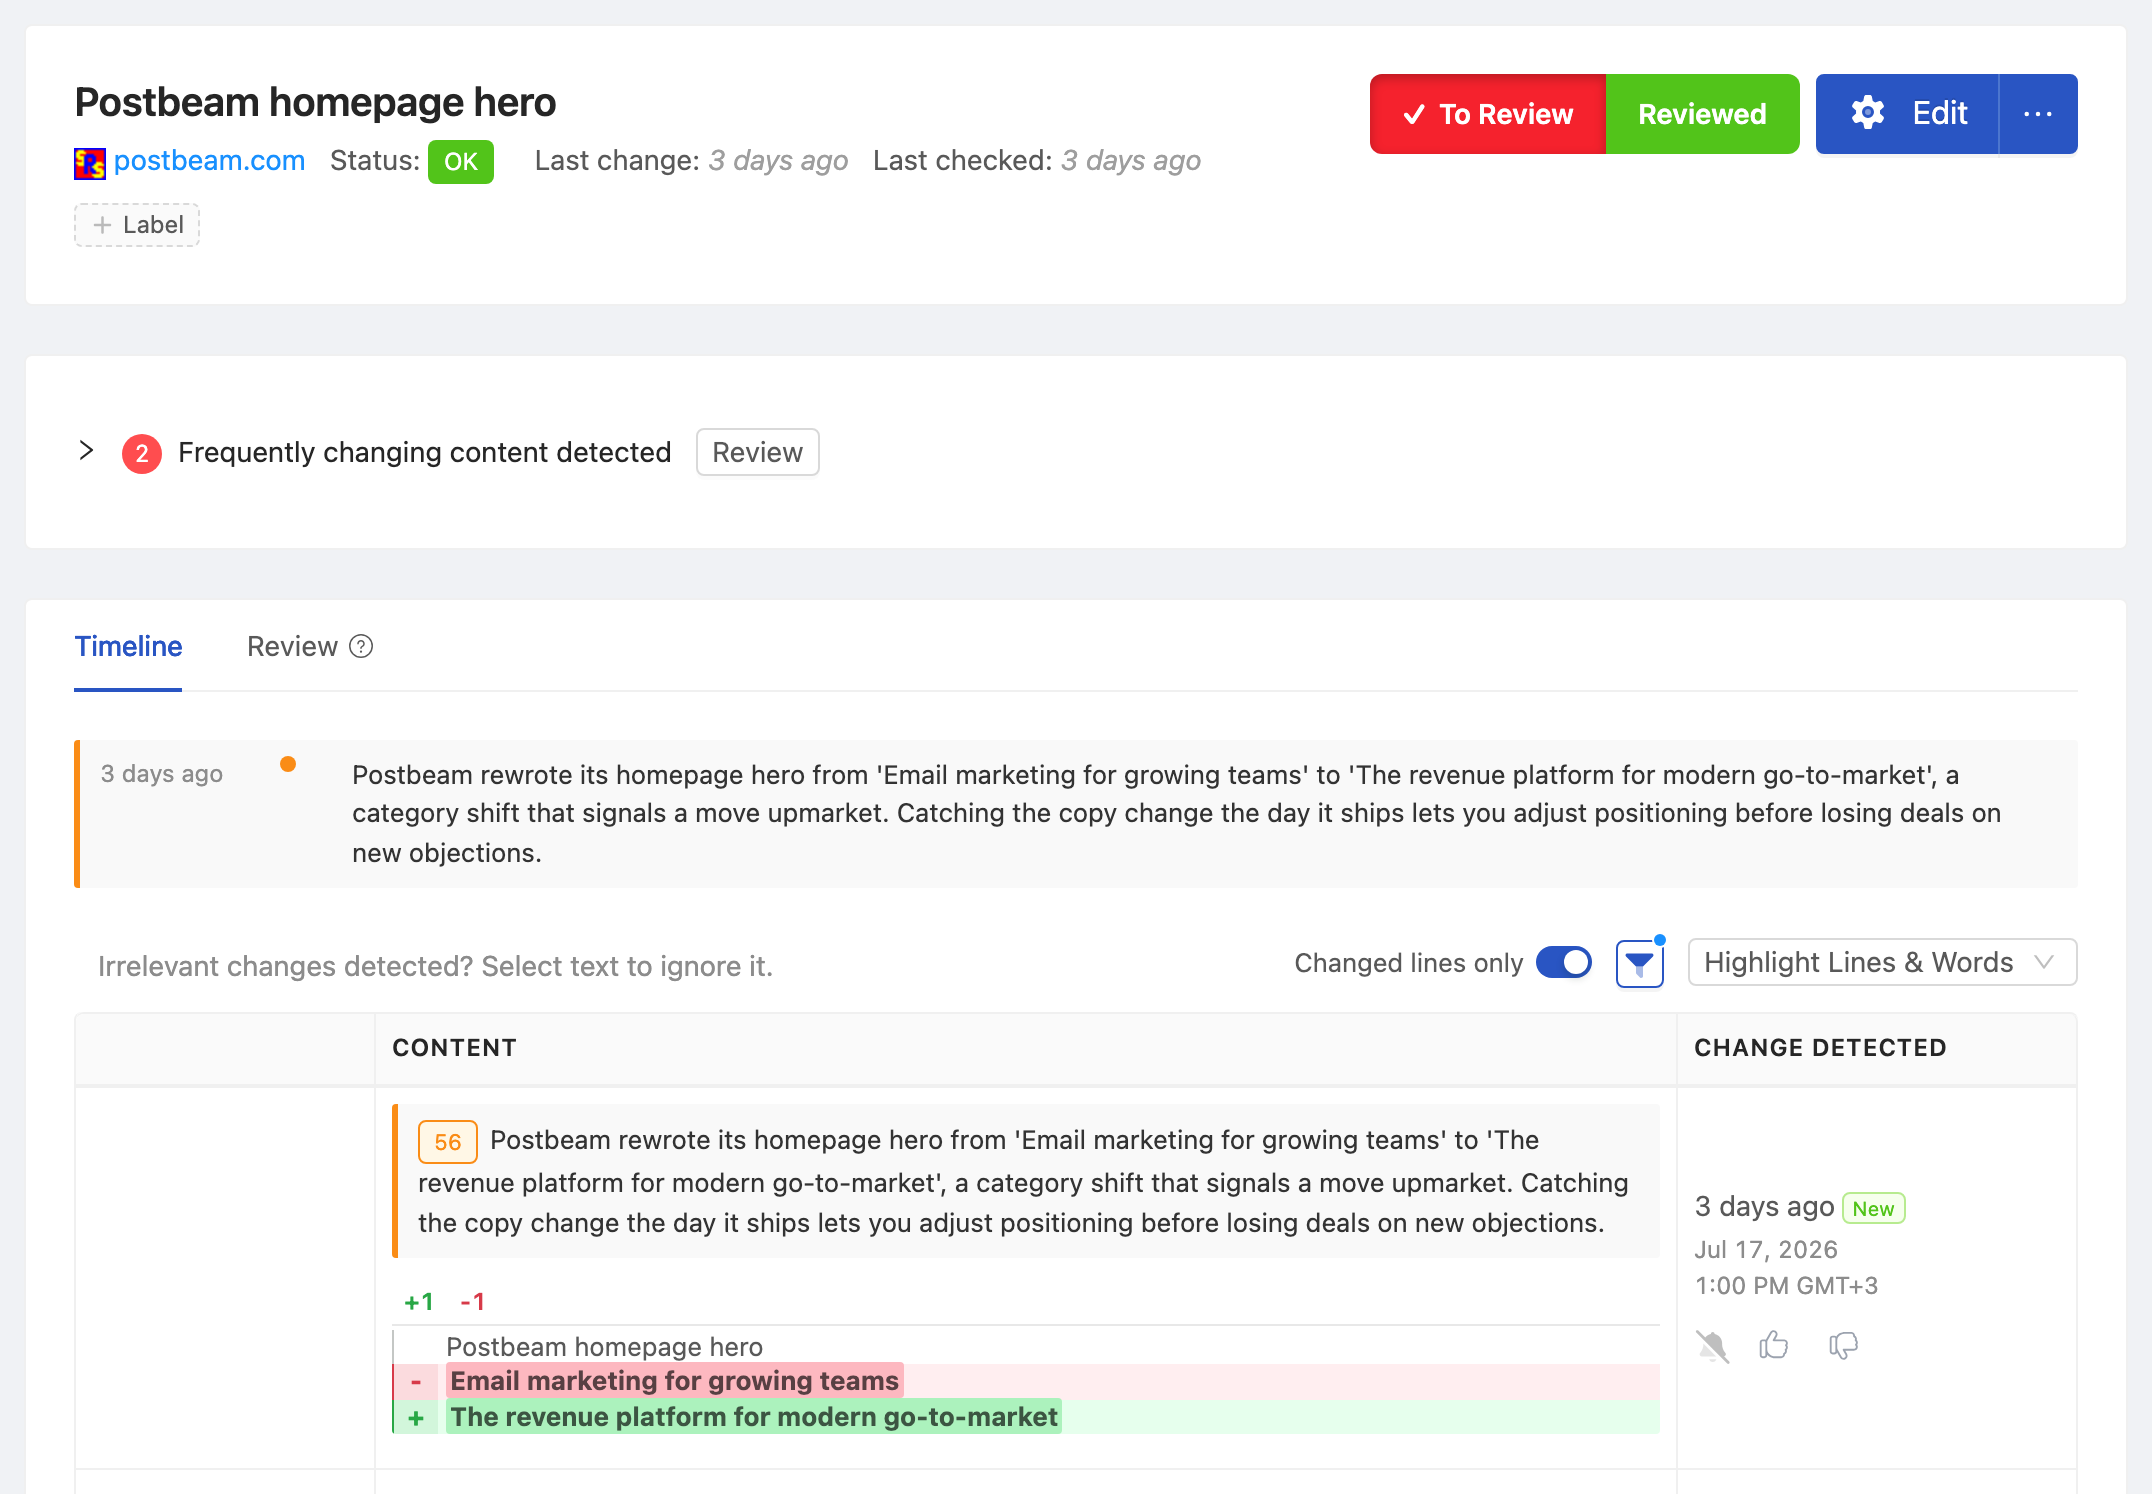This screenshot has height=1494, width=2152.
Task: Mark the page as Reviewed
Action: pos(1702,114)
